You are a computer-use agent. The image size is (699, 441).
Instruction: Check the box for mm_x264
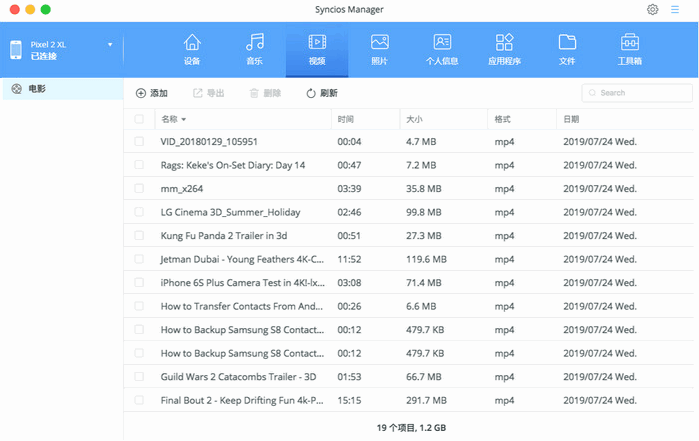[139, 189]
